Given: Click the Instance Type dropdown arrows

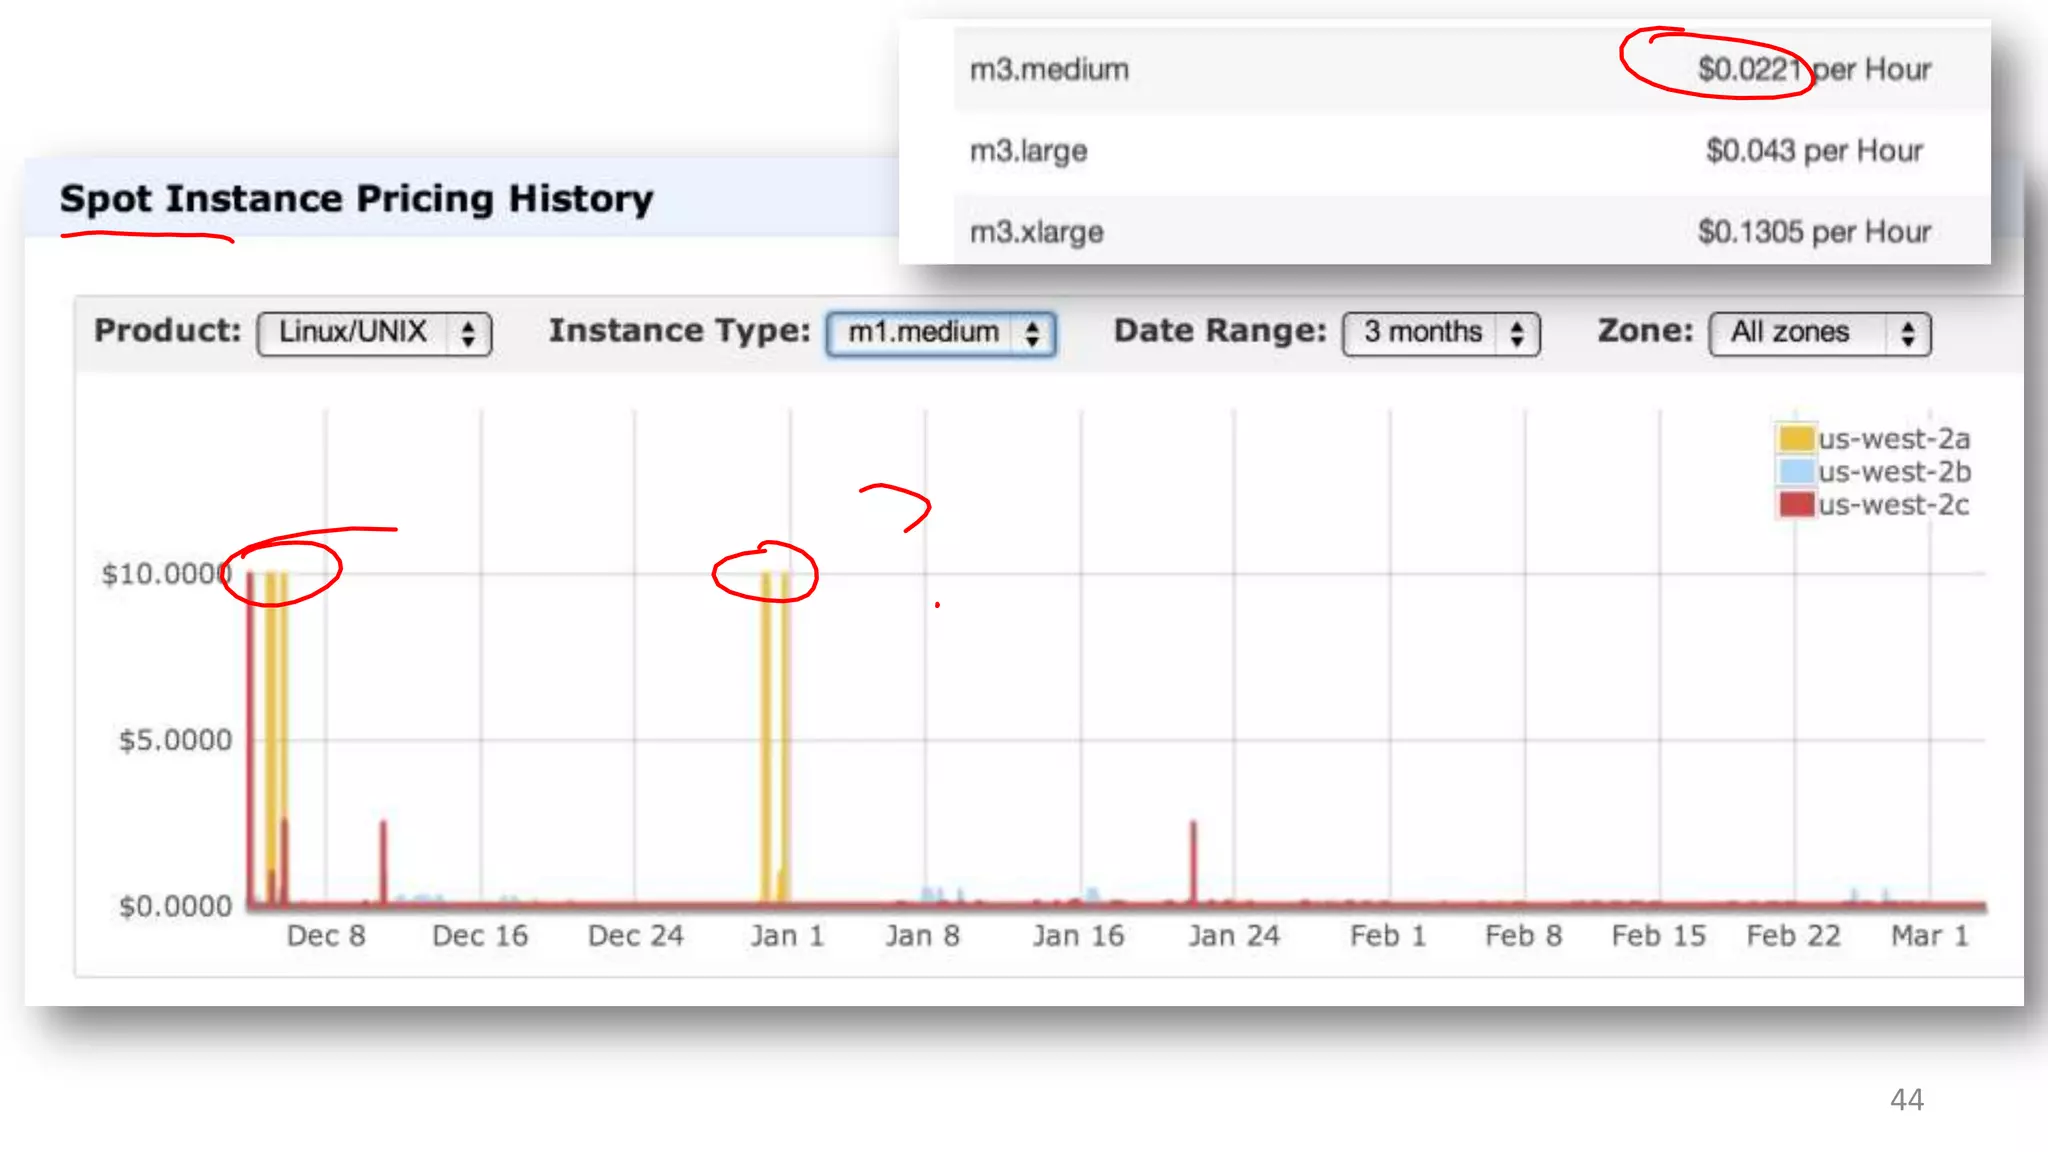Looking at the screenshot, I should (1032, 334).
